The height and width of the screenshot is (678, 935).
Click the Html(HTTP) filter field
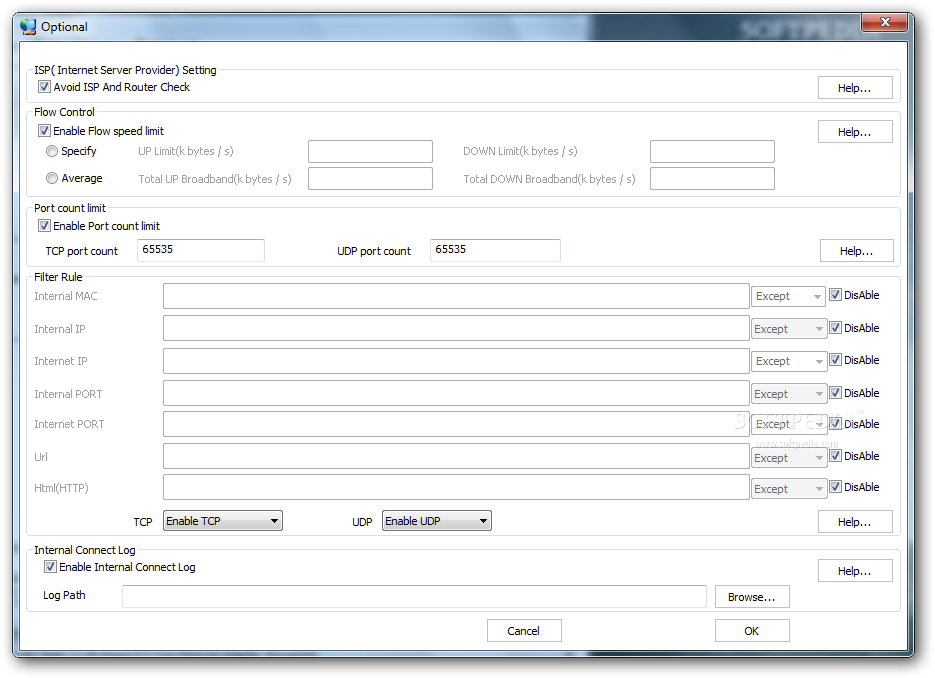tap(456, 487)
